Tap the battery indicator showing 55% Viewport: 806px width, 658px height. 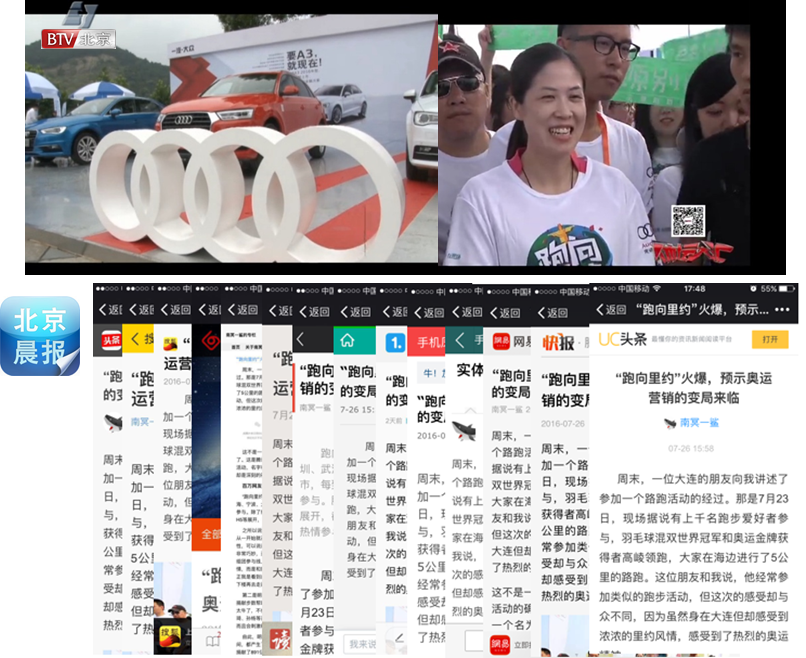pos(786,288)
